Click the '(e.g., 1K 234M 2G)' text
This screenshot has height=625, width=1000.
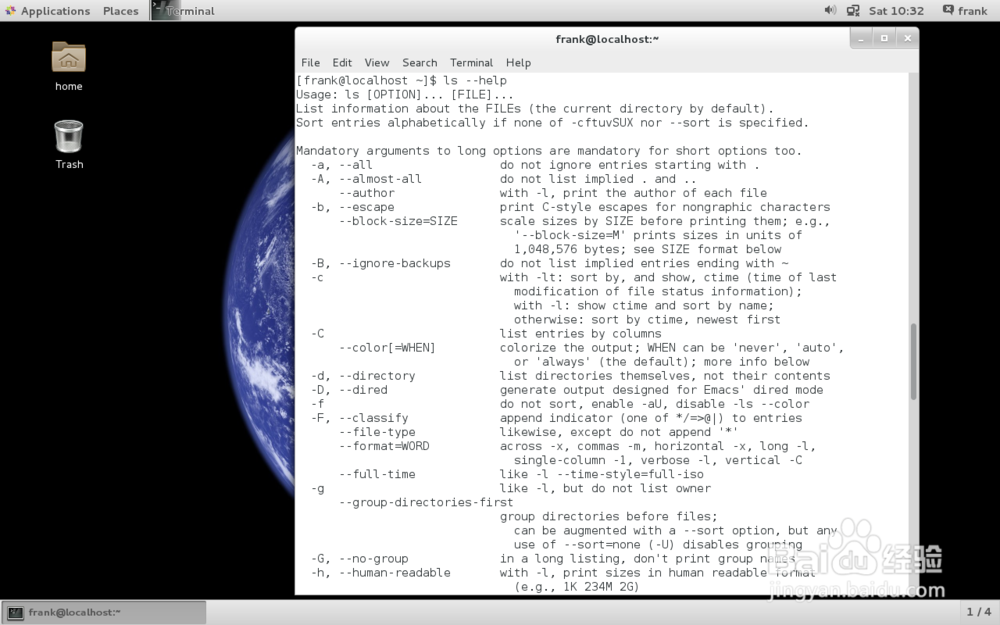(577, 586)
